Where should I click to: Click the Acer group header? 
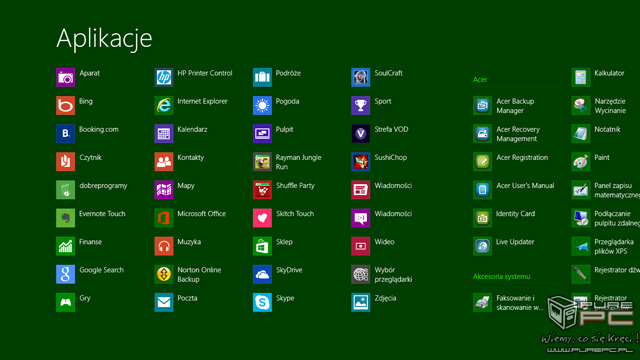tap(480, 80)
